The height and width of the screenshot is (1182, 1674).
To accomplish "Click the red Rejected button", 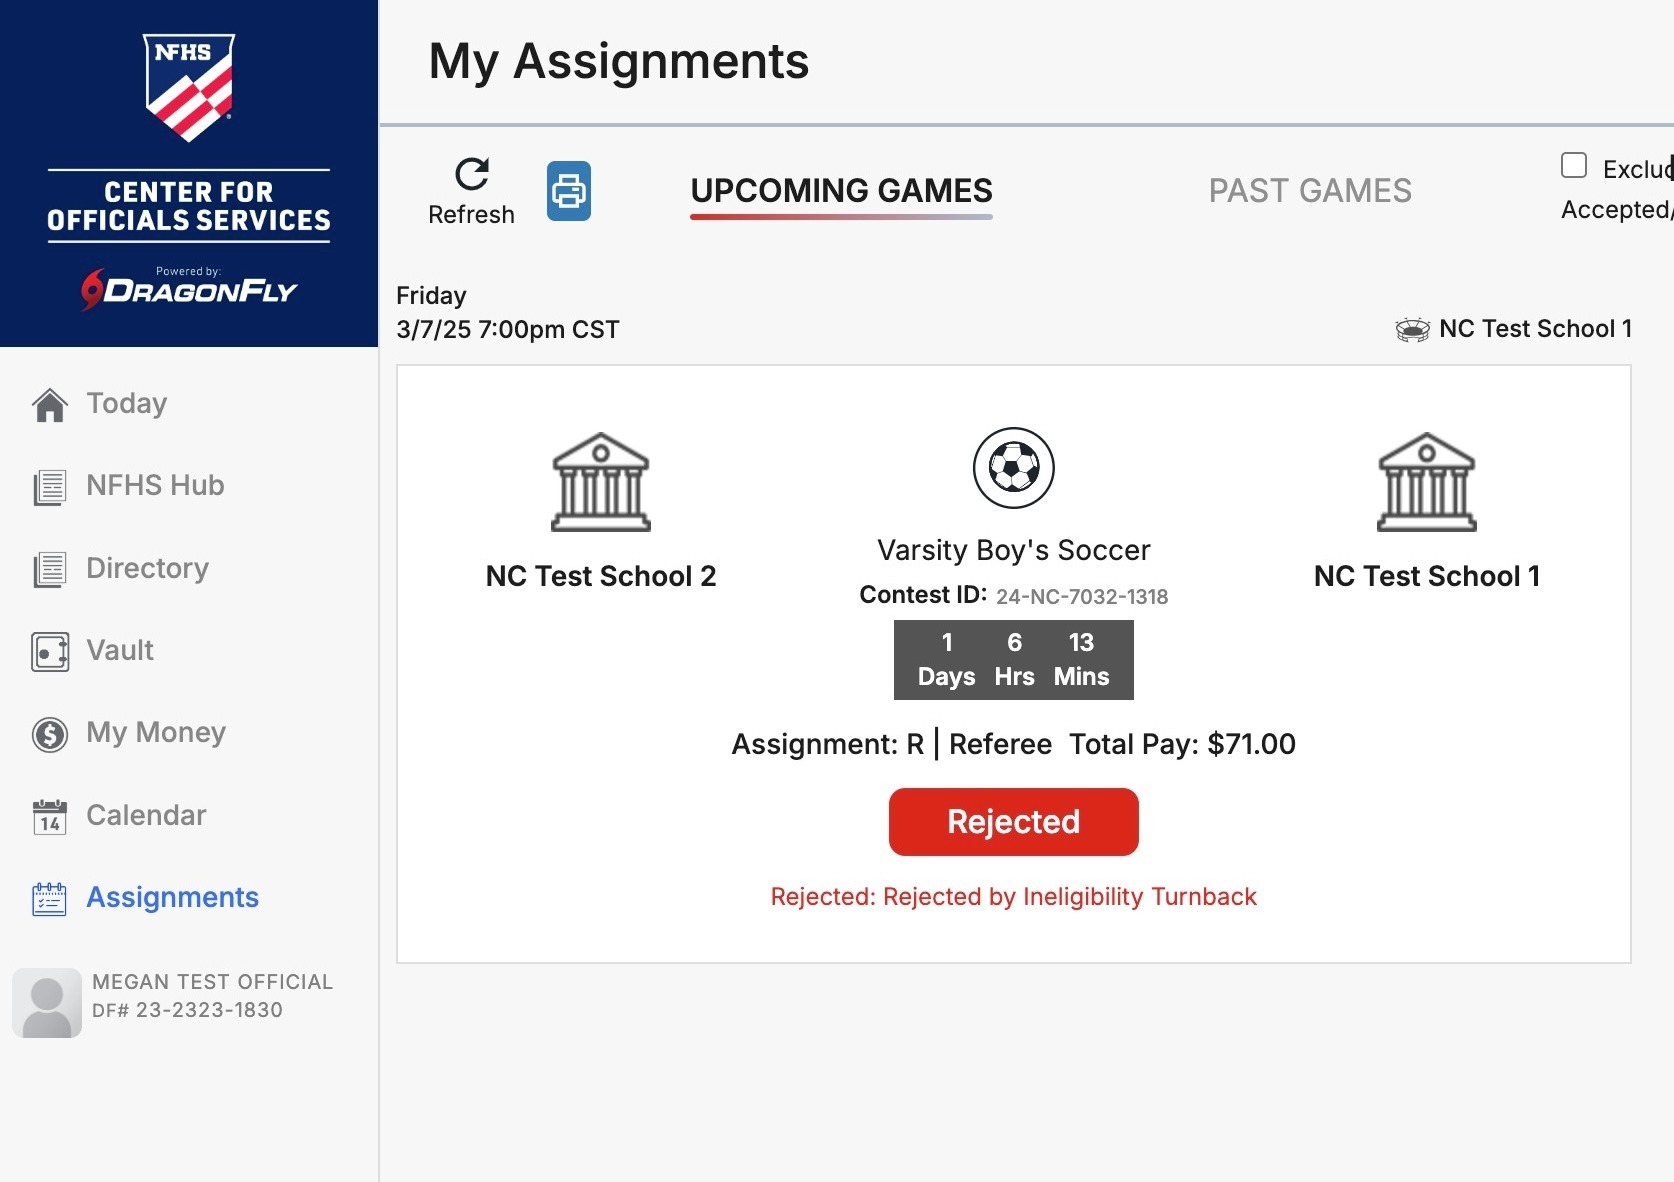I will (x=1013, y=822).
